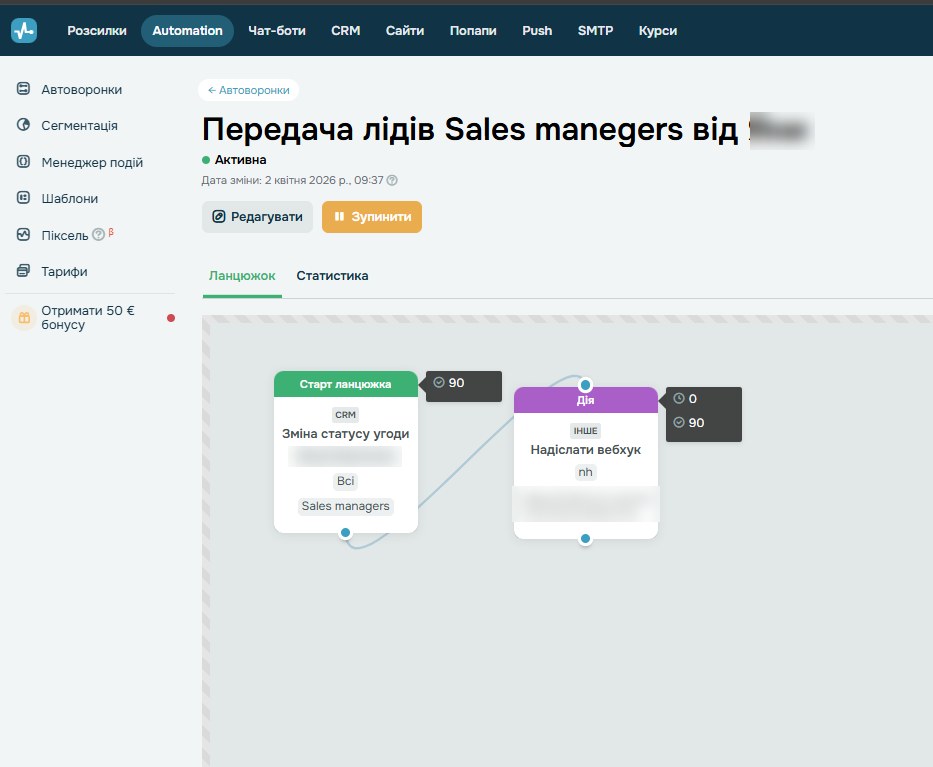This screenshot has height=767, width=933.
Task: Open Менеджер подій in the sidebar
Action: point(92,162)
